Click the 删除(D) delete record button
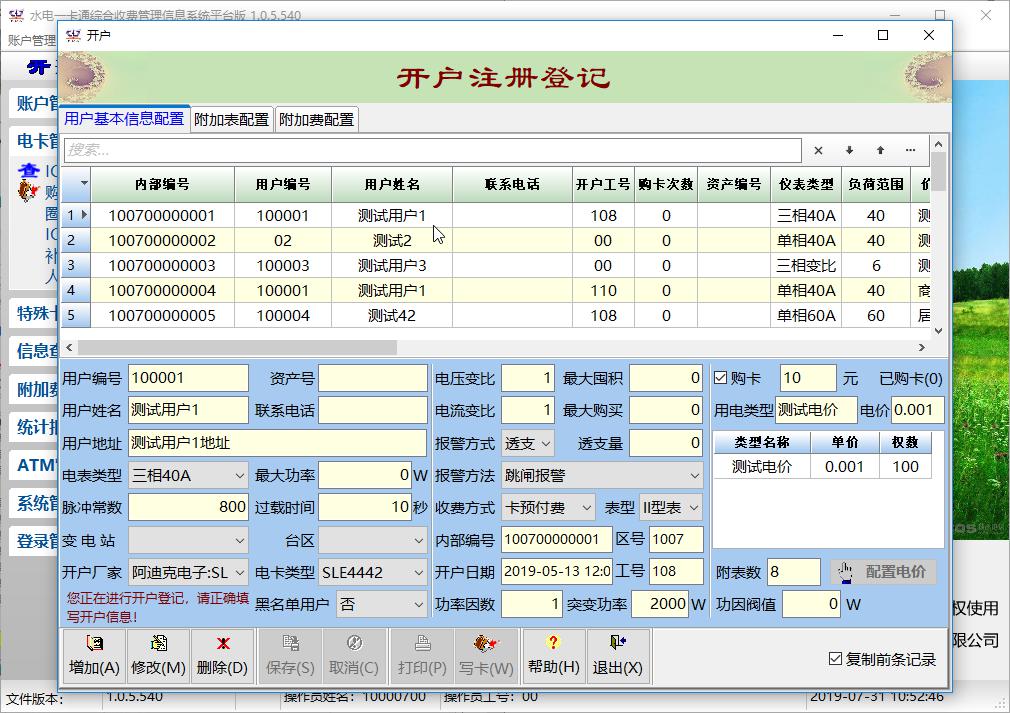Screen dimensions: 1010x713 click(222, 656)
